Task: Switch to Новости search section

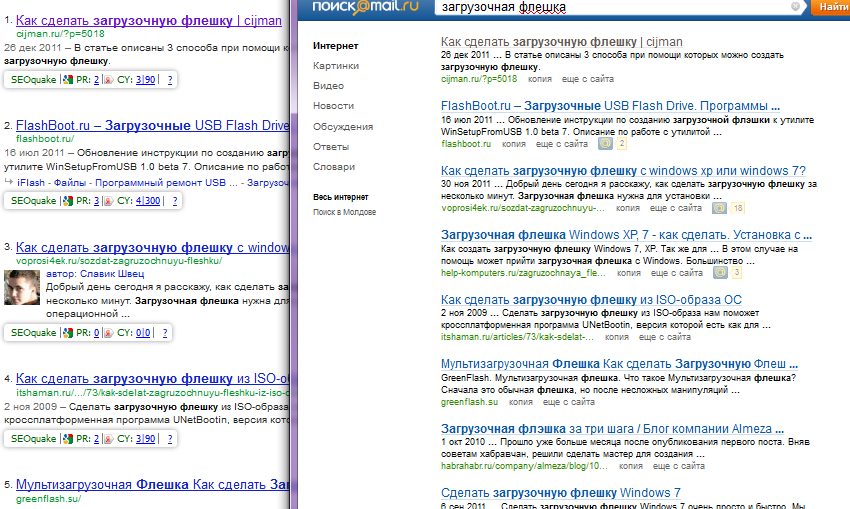Action: tap(333, 106)
